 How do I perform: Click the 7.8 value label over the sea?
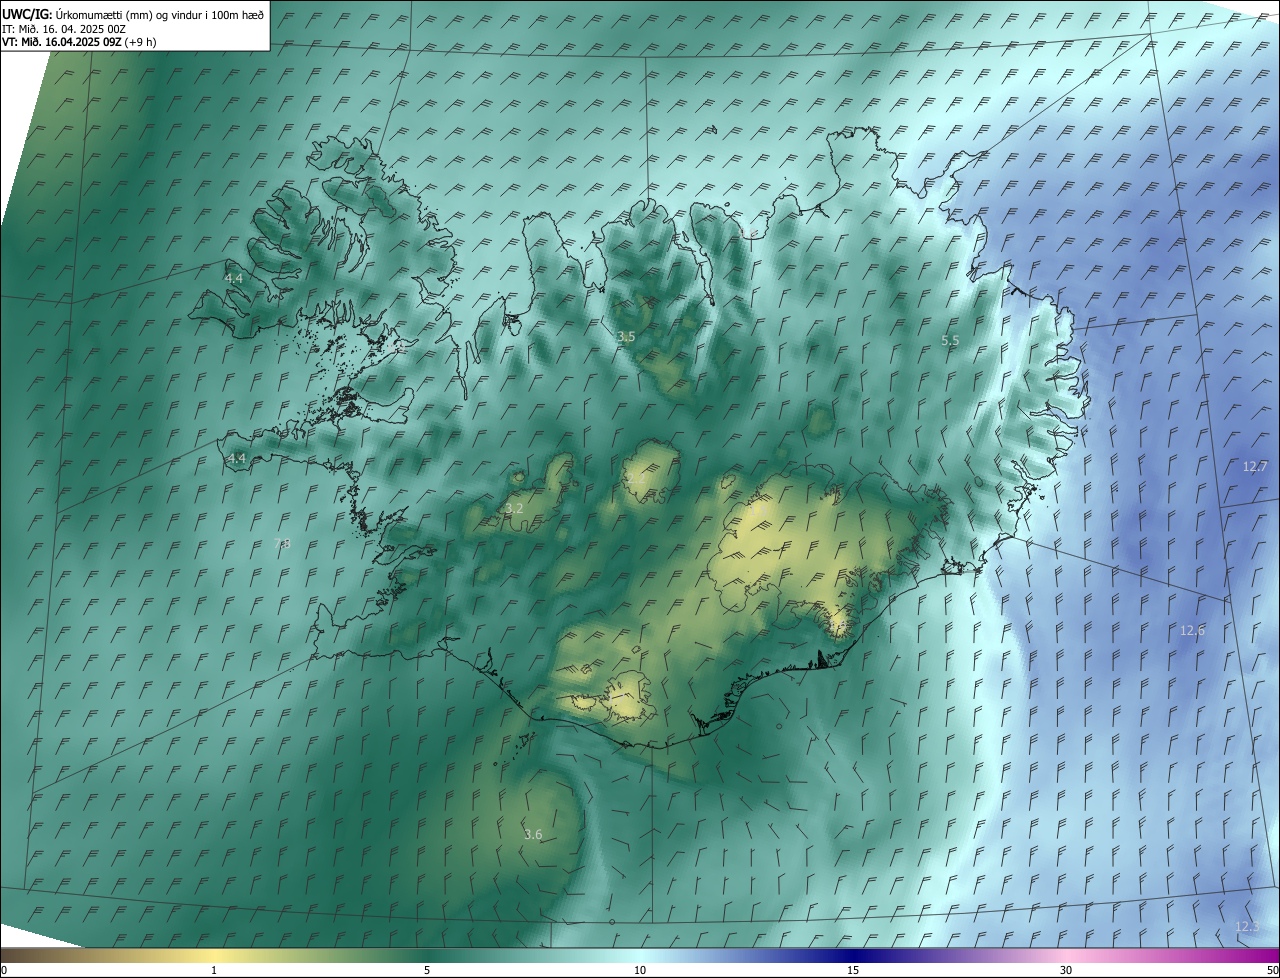[x=282, y=544]
